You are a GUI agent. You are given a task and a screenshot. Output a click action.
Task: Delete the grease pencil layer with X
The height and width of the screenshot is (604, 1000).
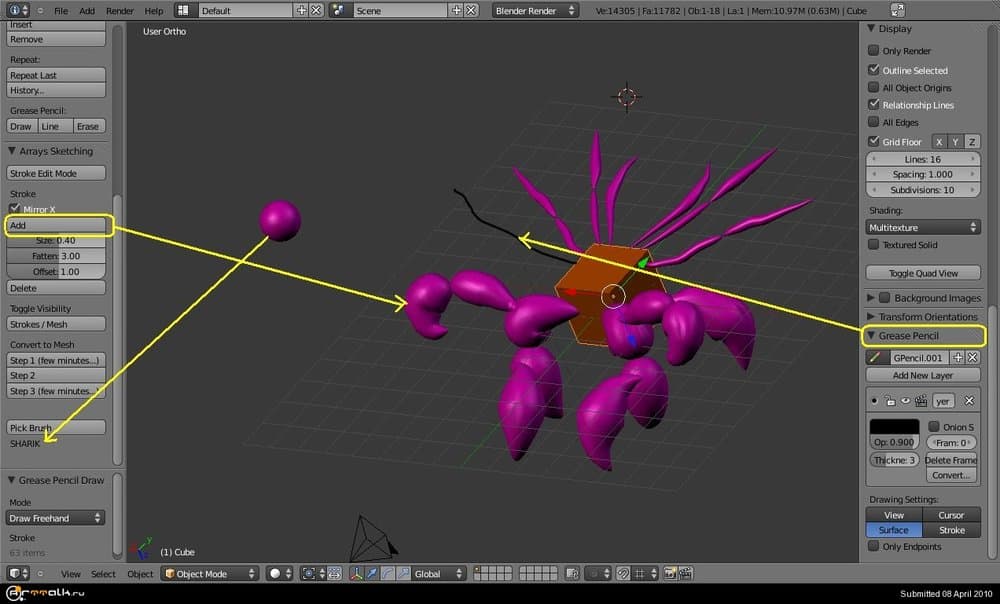click(968, 401)
